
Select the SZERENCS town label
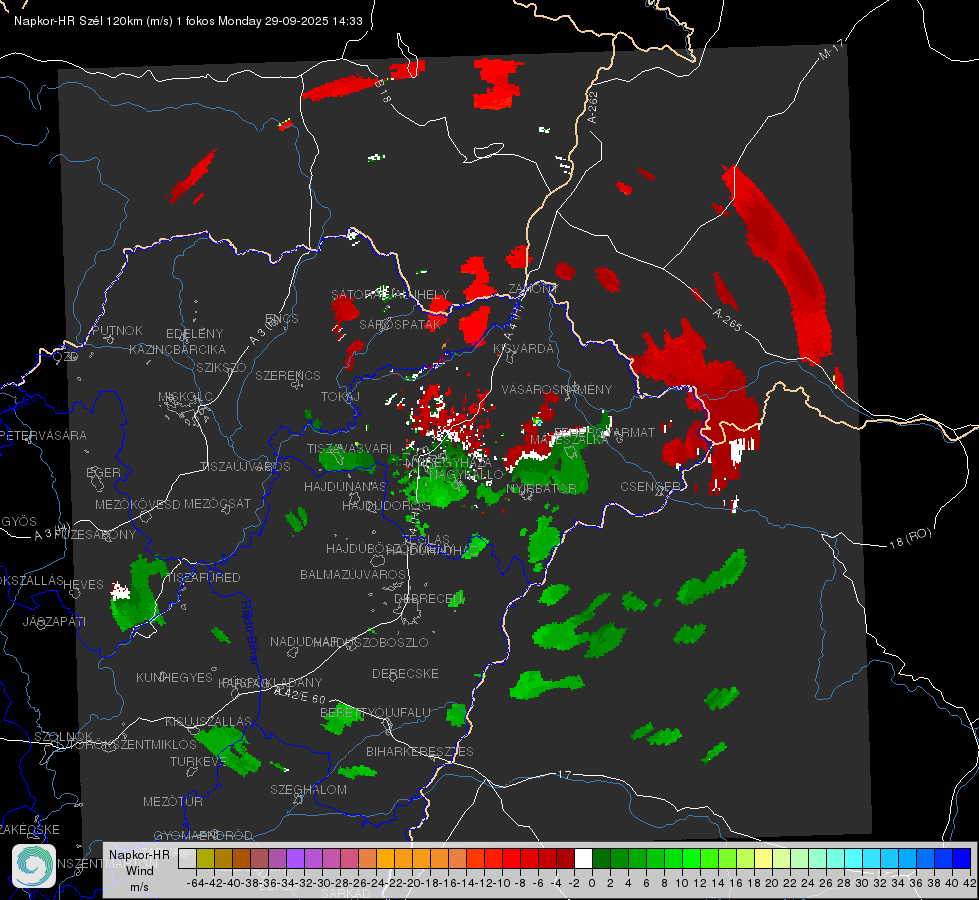[288, 375]
